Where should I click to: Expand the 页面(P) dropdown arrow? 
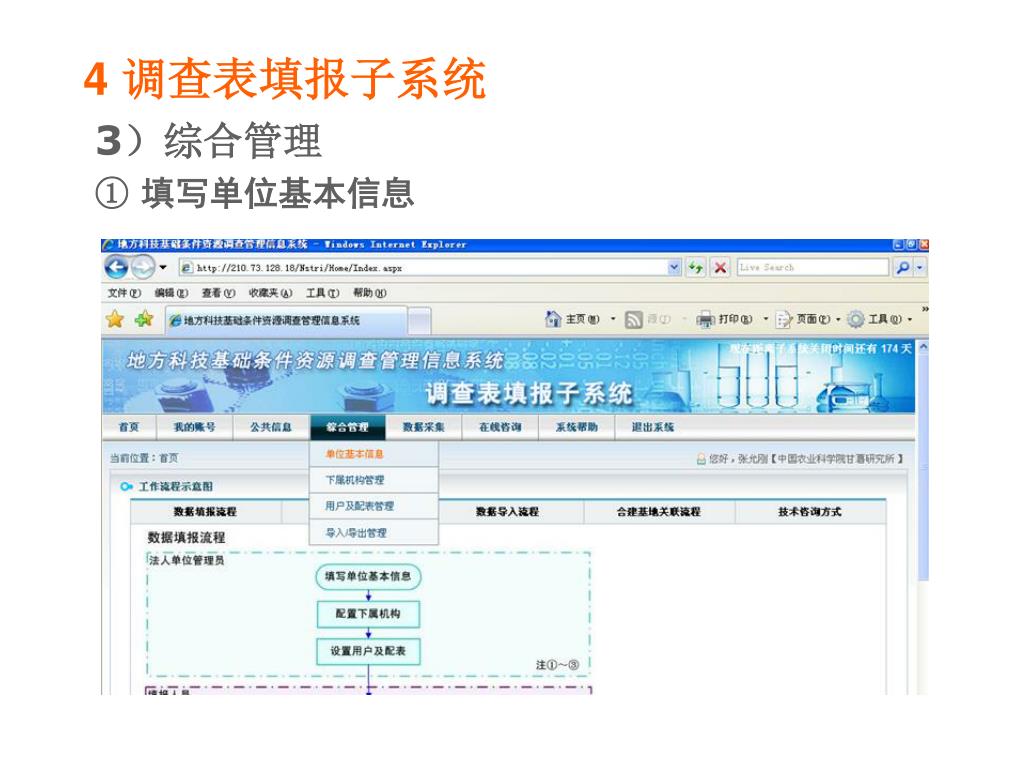click(x=839, y=319)
